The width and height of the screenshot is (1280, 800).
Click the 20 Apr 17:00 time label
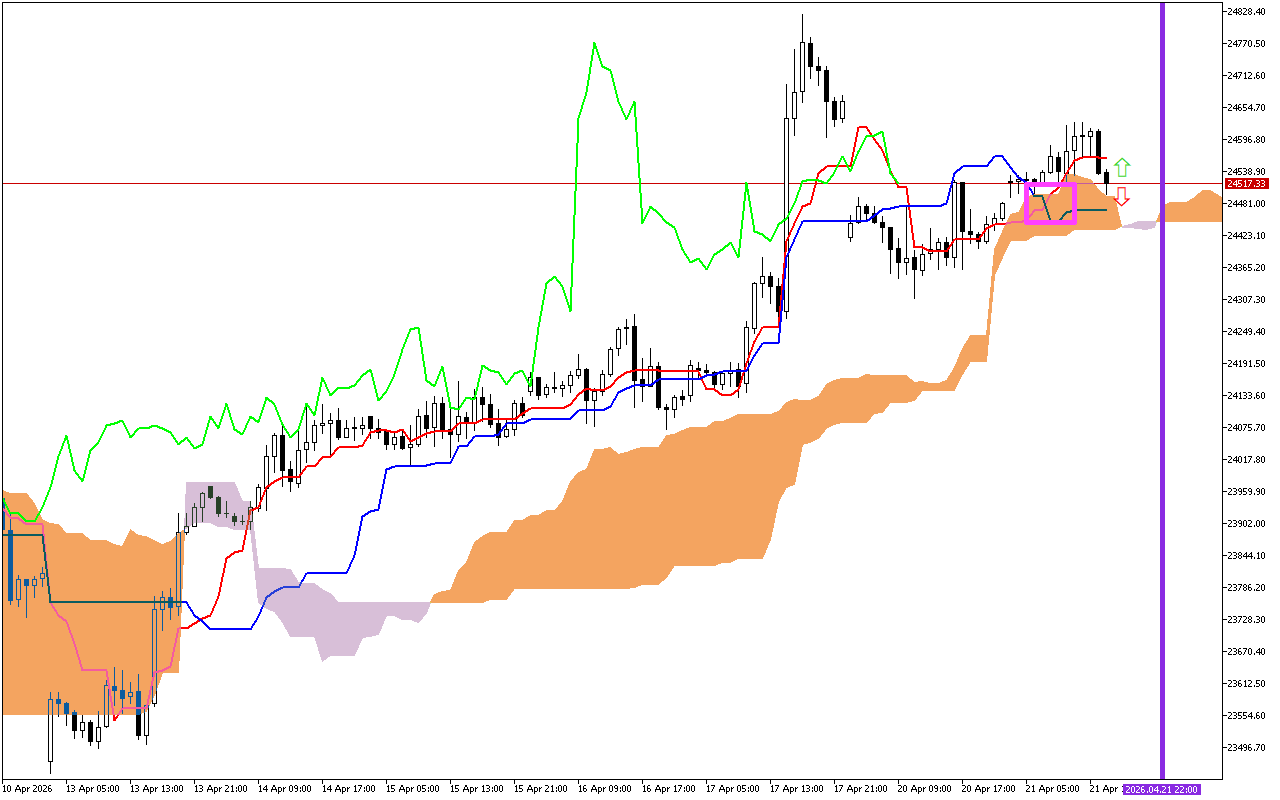(987, 789)
